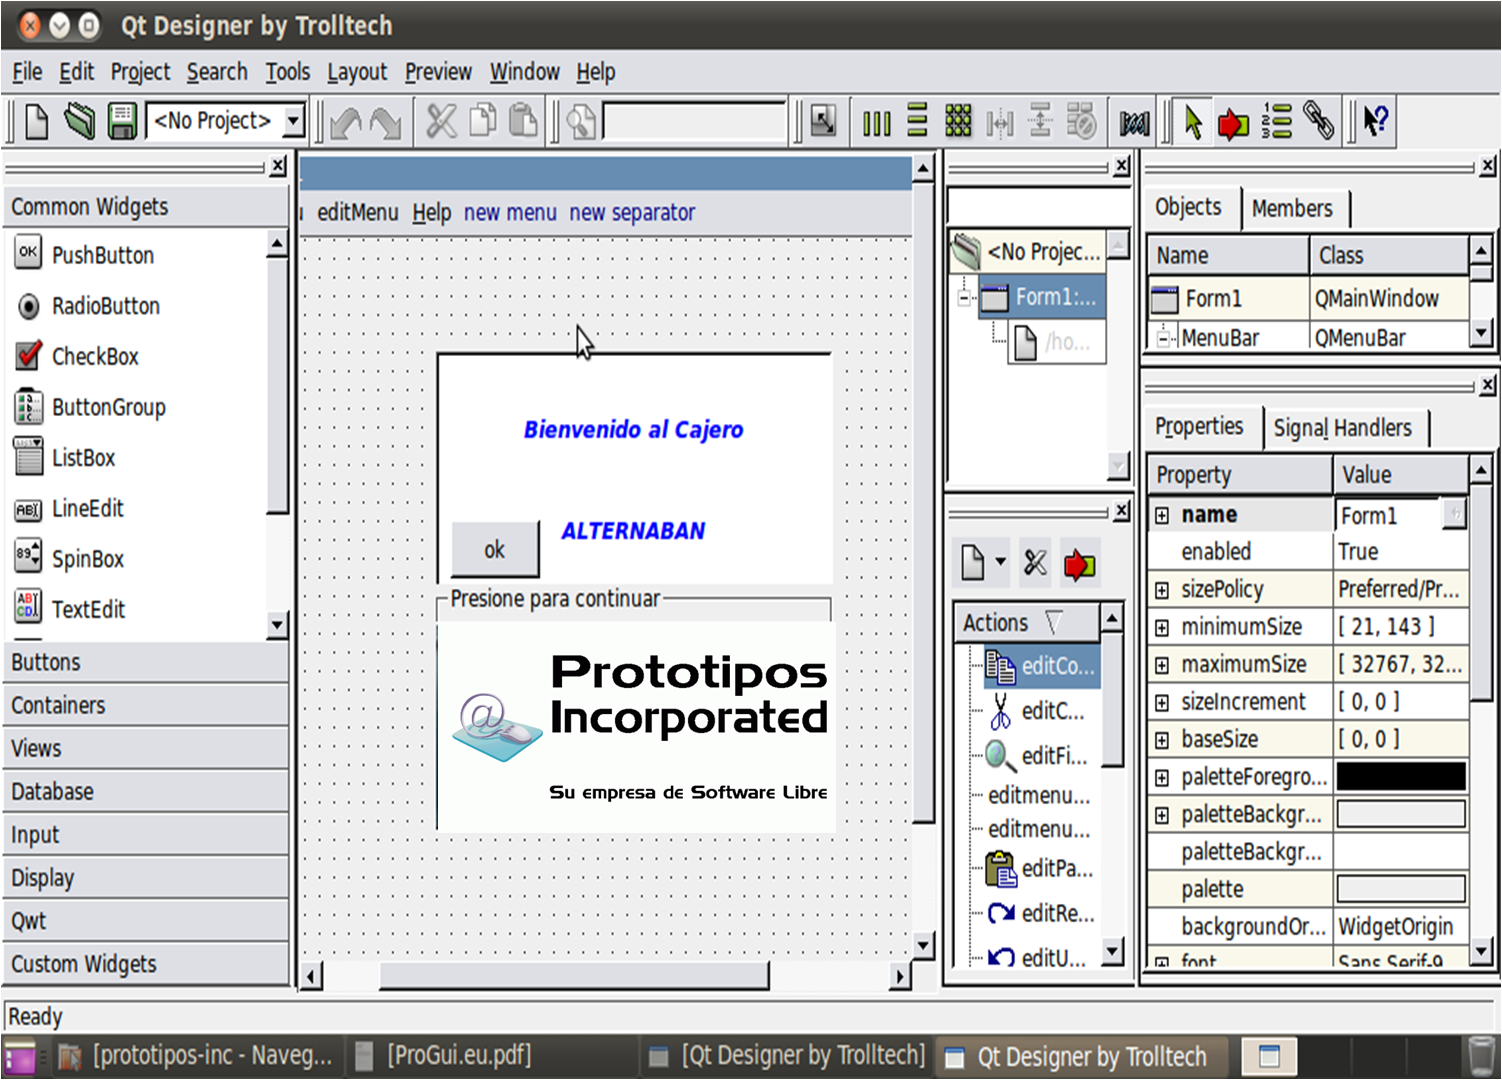Expand the sizePolicy property row

point(1162,589)
